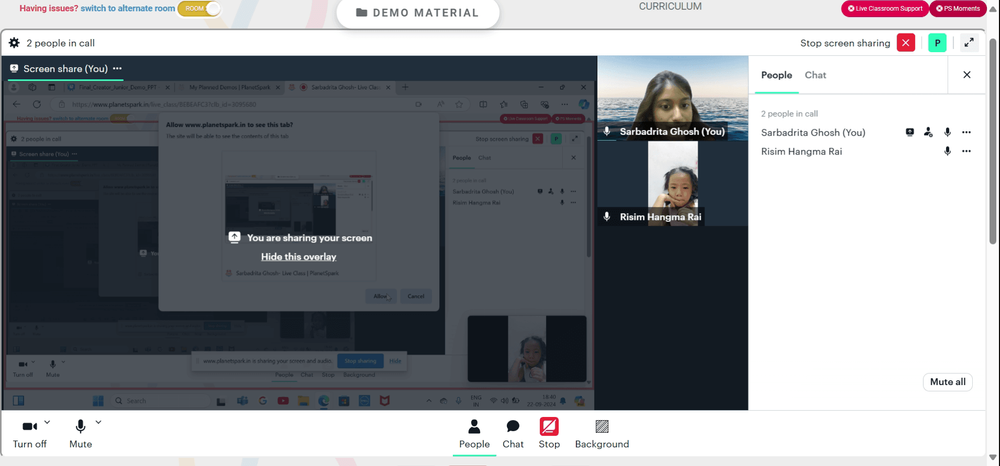Image resolution: width=1000 pixels, height=466 pixels.
Task: Toggle the mic icon in Risim Hangma Rai's row
Action: tap(948, 151)
